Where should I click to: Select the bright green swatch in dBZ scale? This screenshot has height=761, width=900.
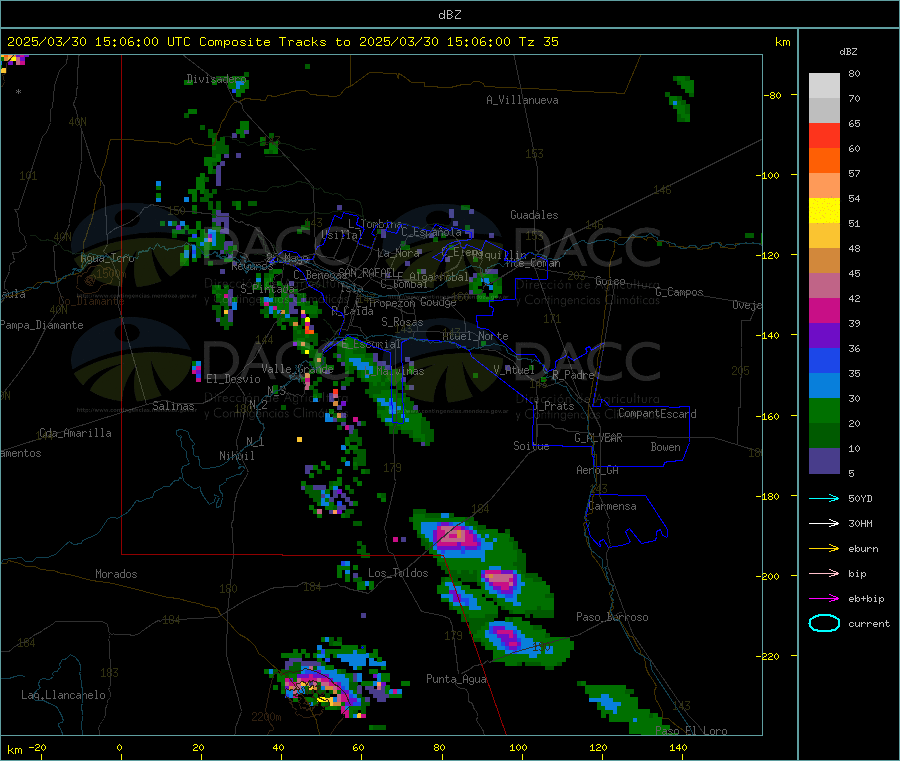(824, 410)
